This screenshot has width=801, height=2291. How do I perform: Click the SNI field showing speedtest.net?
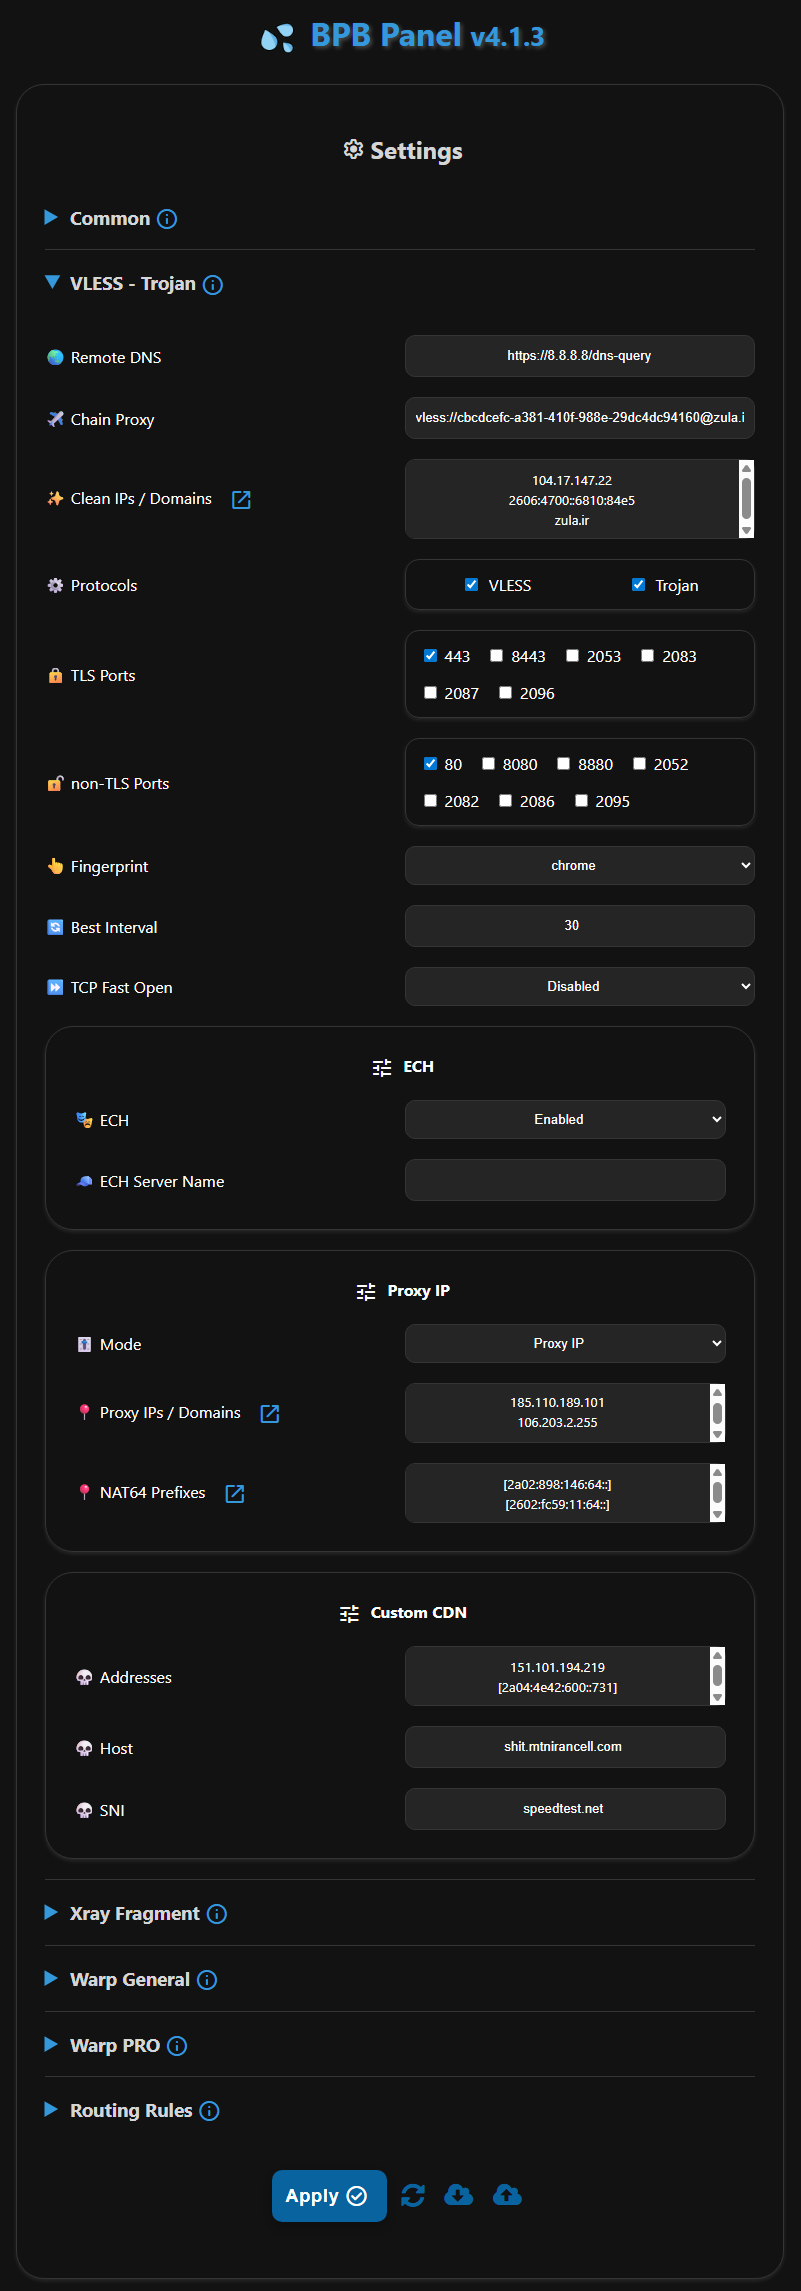[565, 1809]
